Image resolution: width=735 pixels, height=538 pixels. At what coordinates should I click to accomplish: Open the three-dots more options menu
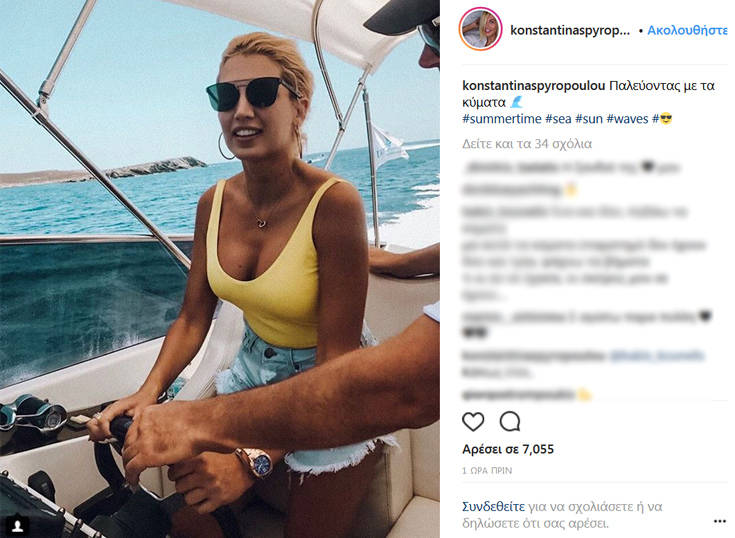tap(720, 521)
